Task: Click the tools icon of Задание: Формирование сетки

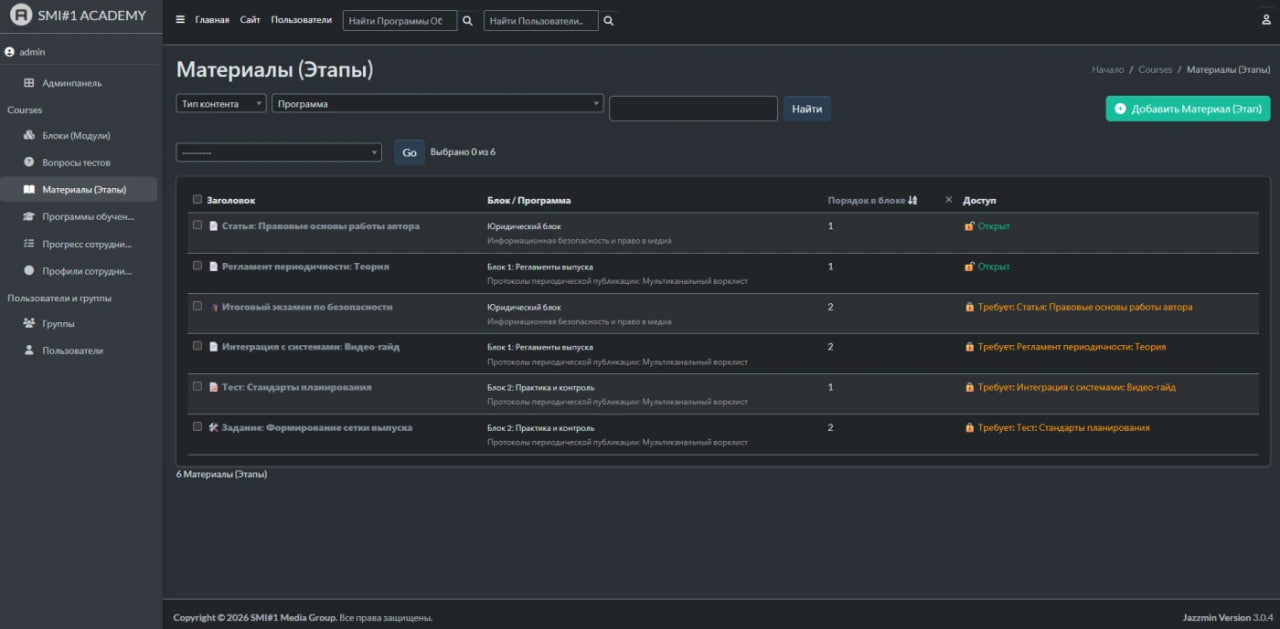Action: pos(213,428)
